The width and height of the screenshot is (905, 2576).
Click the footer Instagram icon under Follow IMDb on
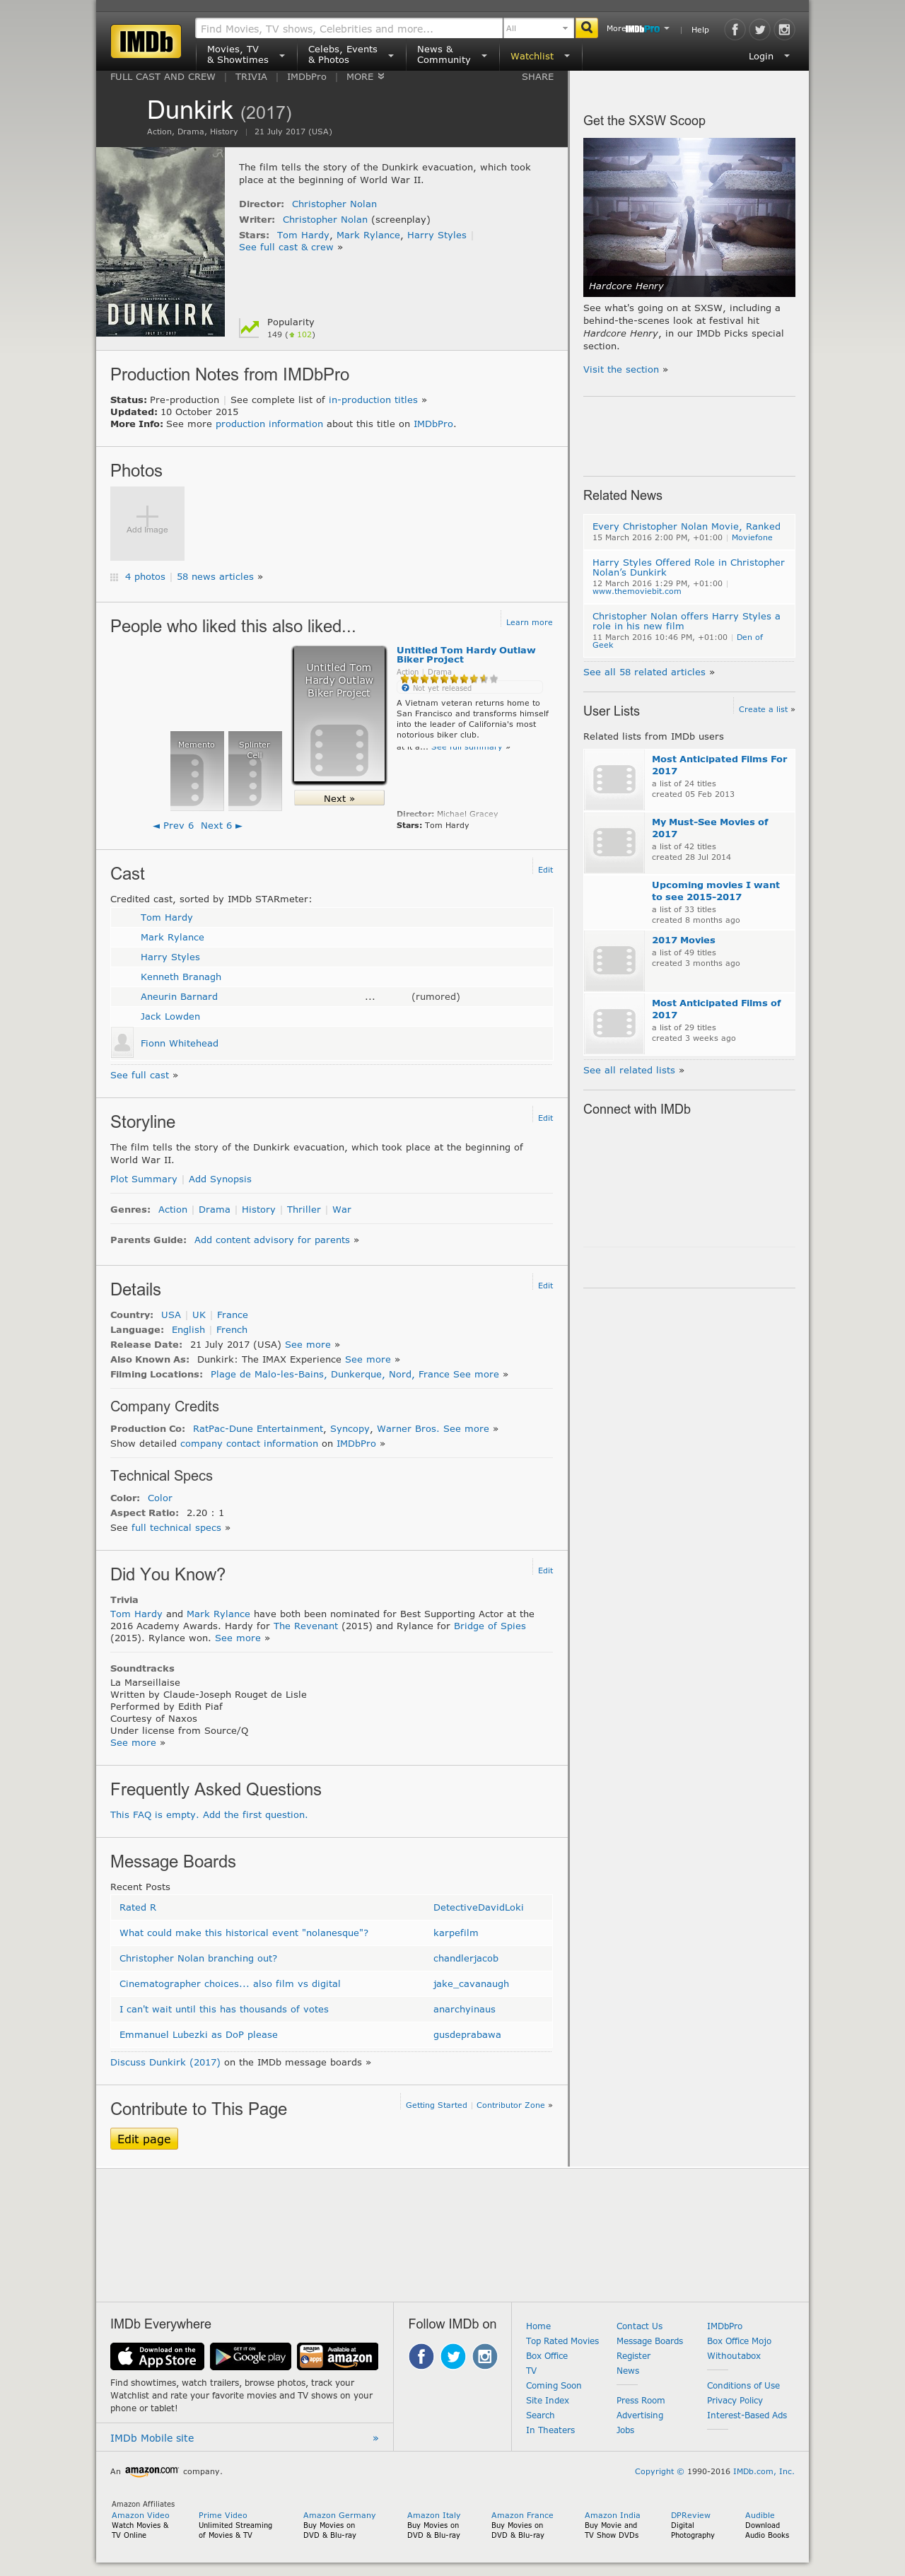(x=485, y=2357)
